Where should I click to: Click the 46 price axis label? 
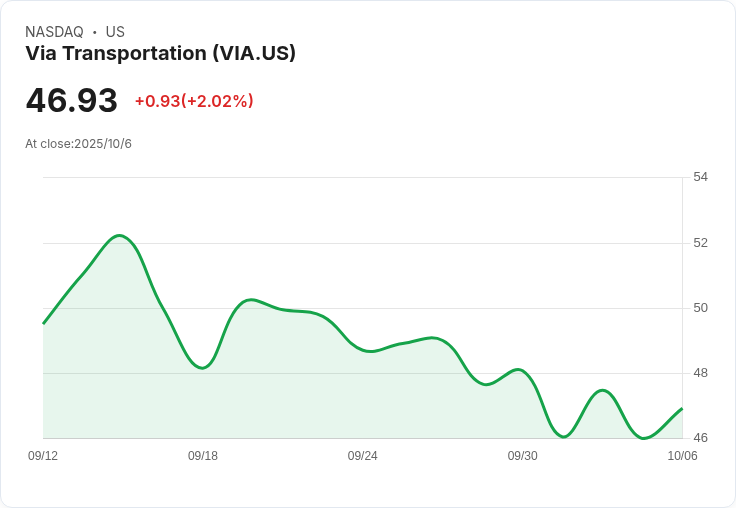(x=700, y=438)
